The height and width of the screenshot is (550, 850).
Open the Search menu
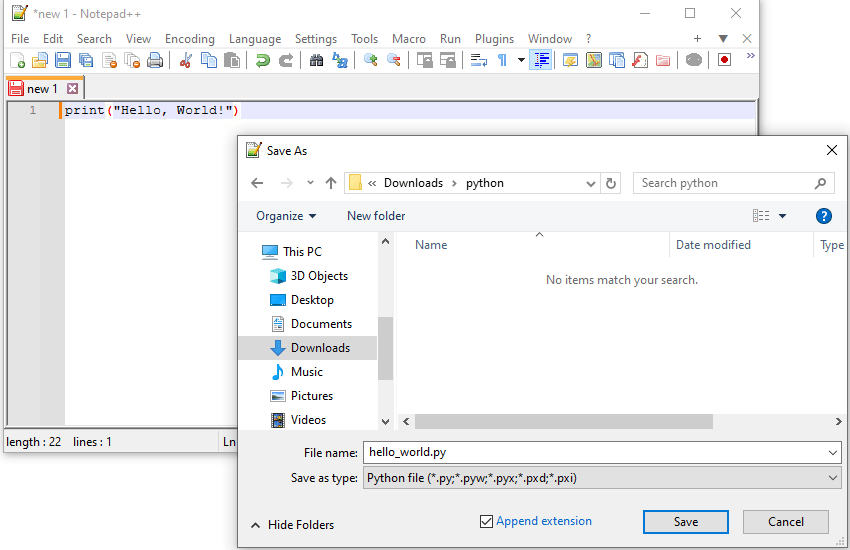pyautogui.click(x=94, y=39)
